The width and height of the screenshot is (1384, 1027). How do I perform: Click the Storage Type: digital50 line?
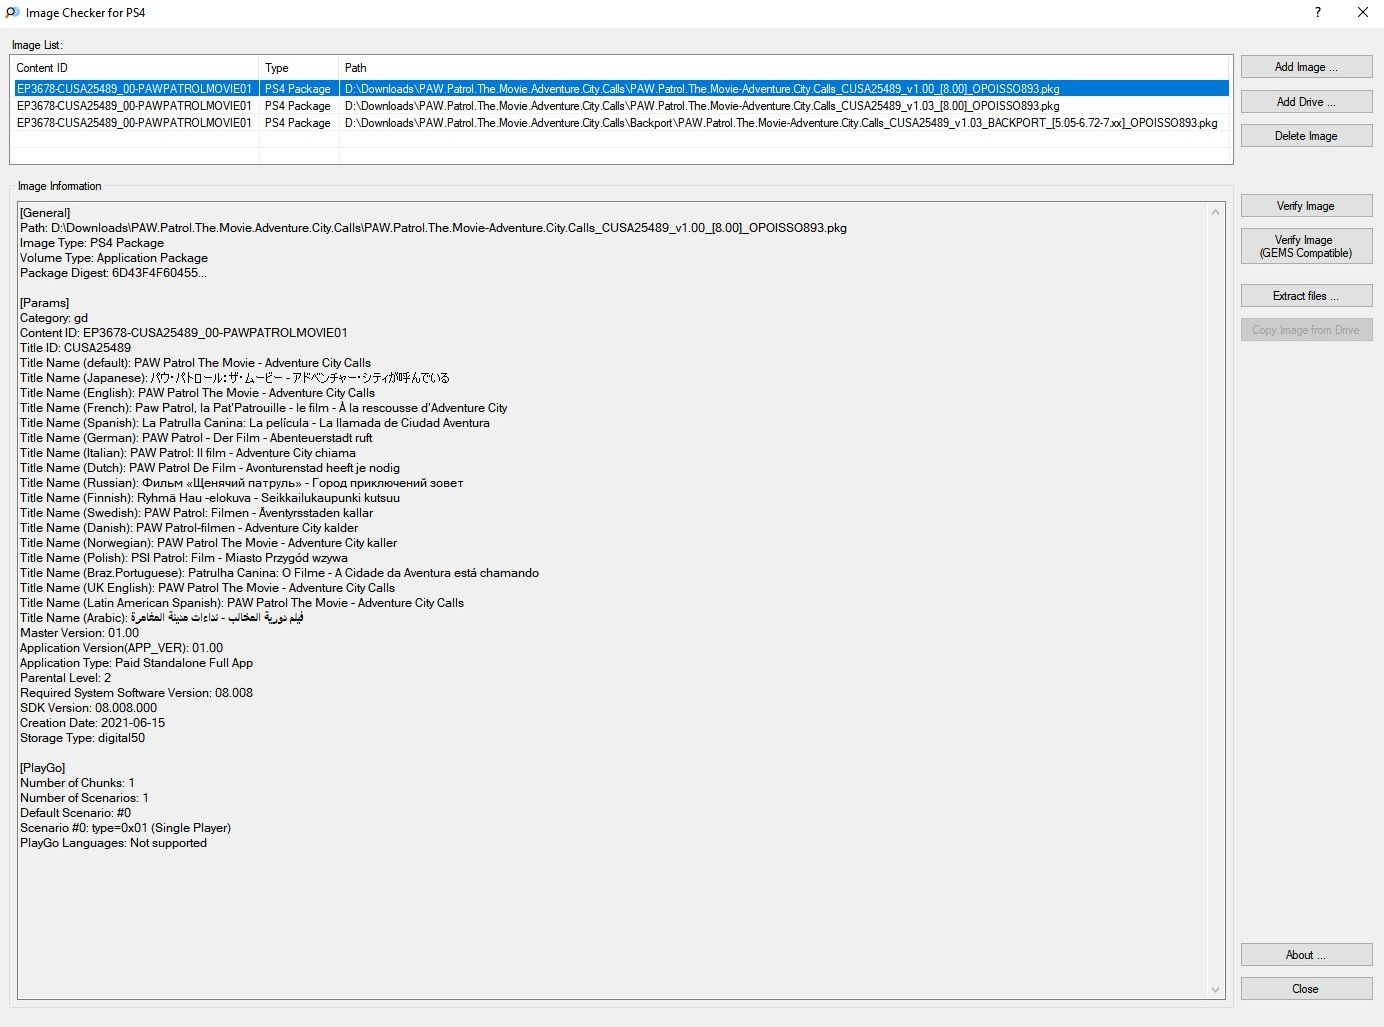[x=82, y=738]
